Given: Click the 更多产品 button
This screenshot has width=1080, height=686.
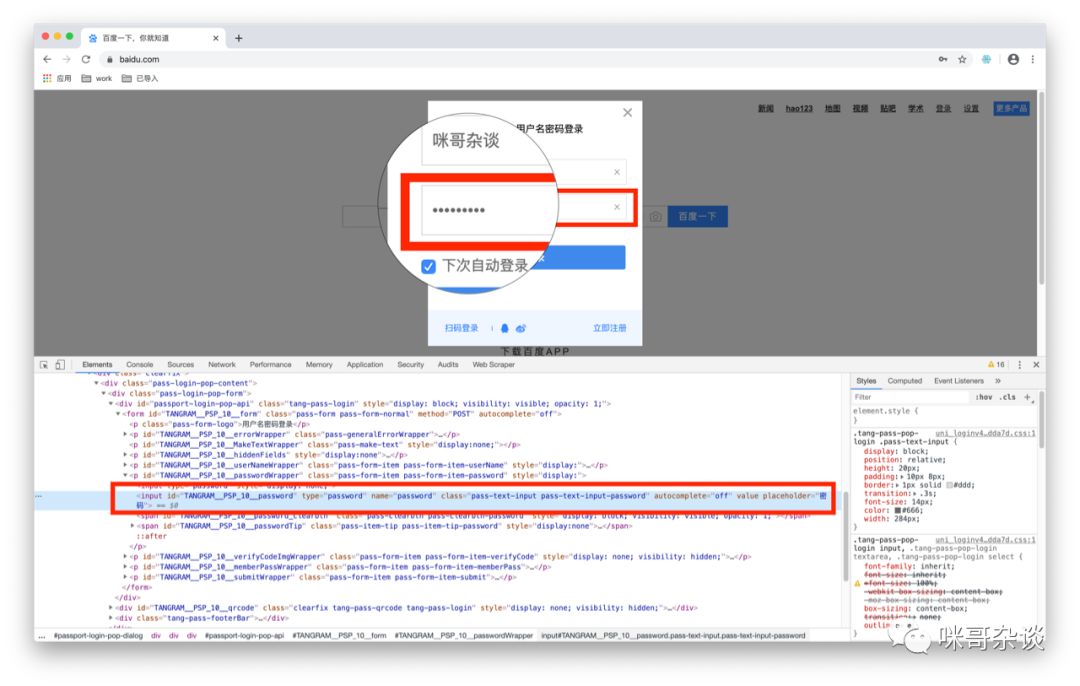Looking at the screenshot, I should [x=1011, y=109].
